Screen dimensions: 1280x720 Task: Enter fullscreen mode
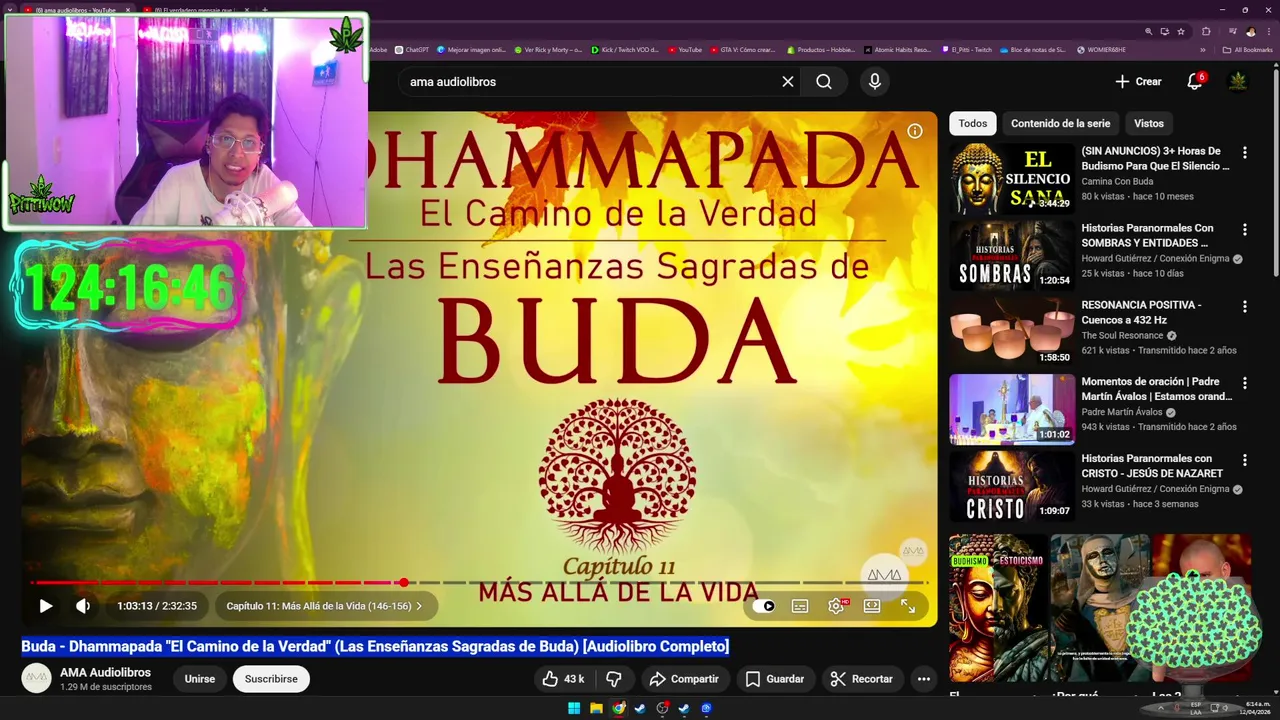tap(908, 606)
